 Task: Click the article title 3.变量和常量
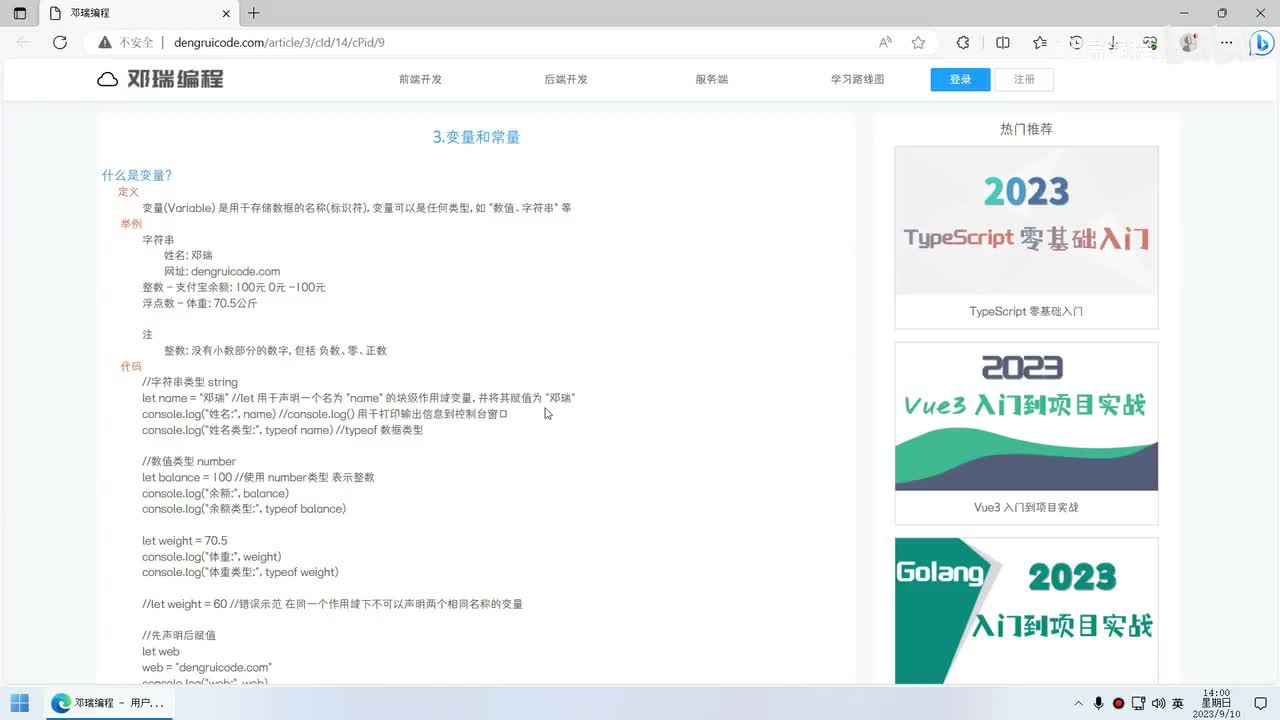476,137
